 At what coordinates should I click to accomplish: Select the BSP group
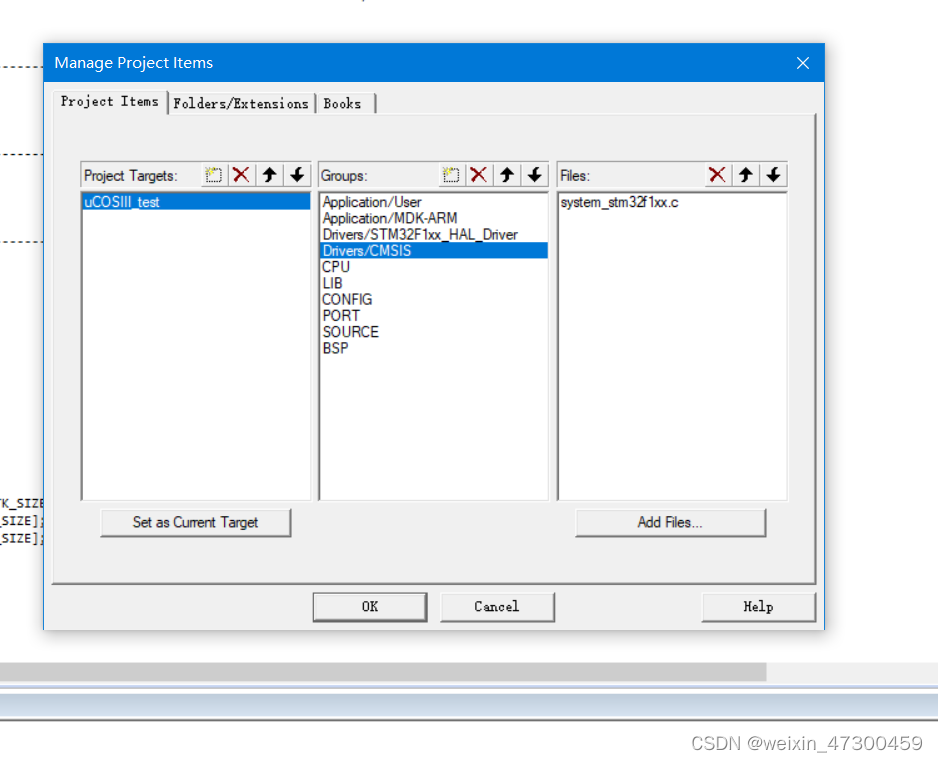click(x=434, y=348)
